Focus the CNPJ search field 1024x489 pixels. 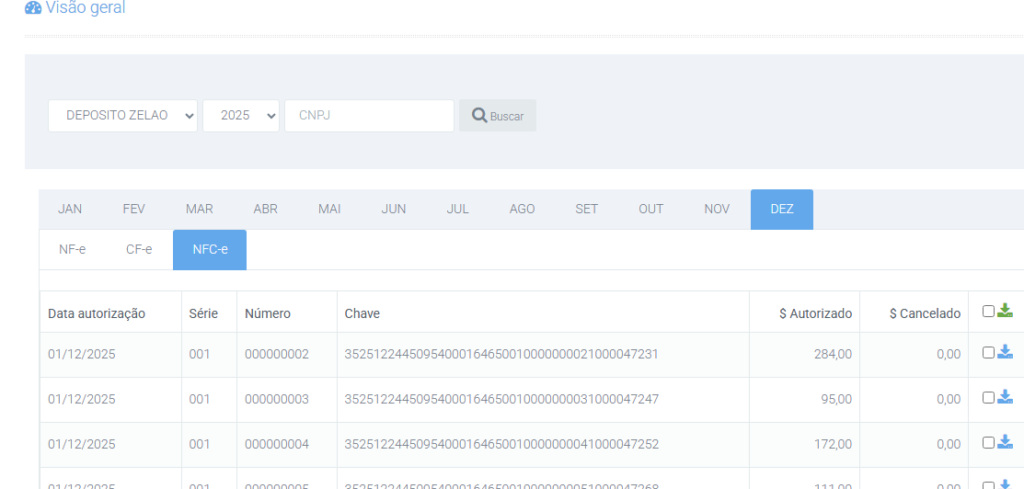[369, 115]
